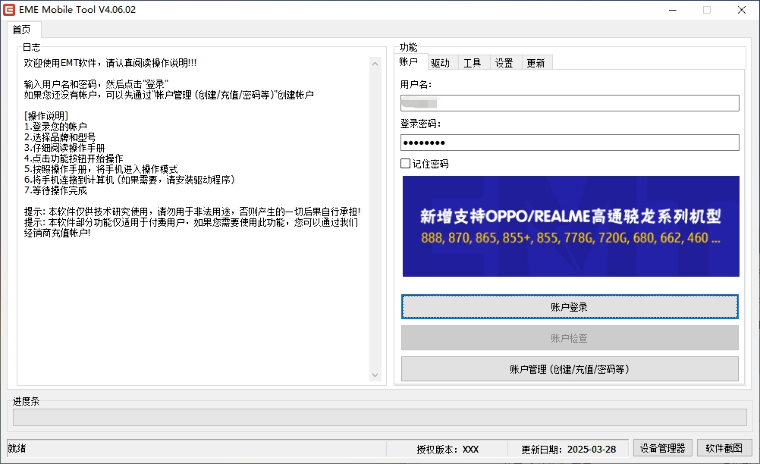Viewport: 760px width, 464px height.
Task: Click the EME app icon in title bar
Action: 11,10
